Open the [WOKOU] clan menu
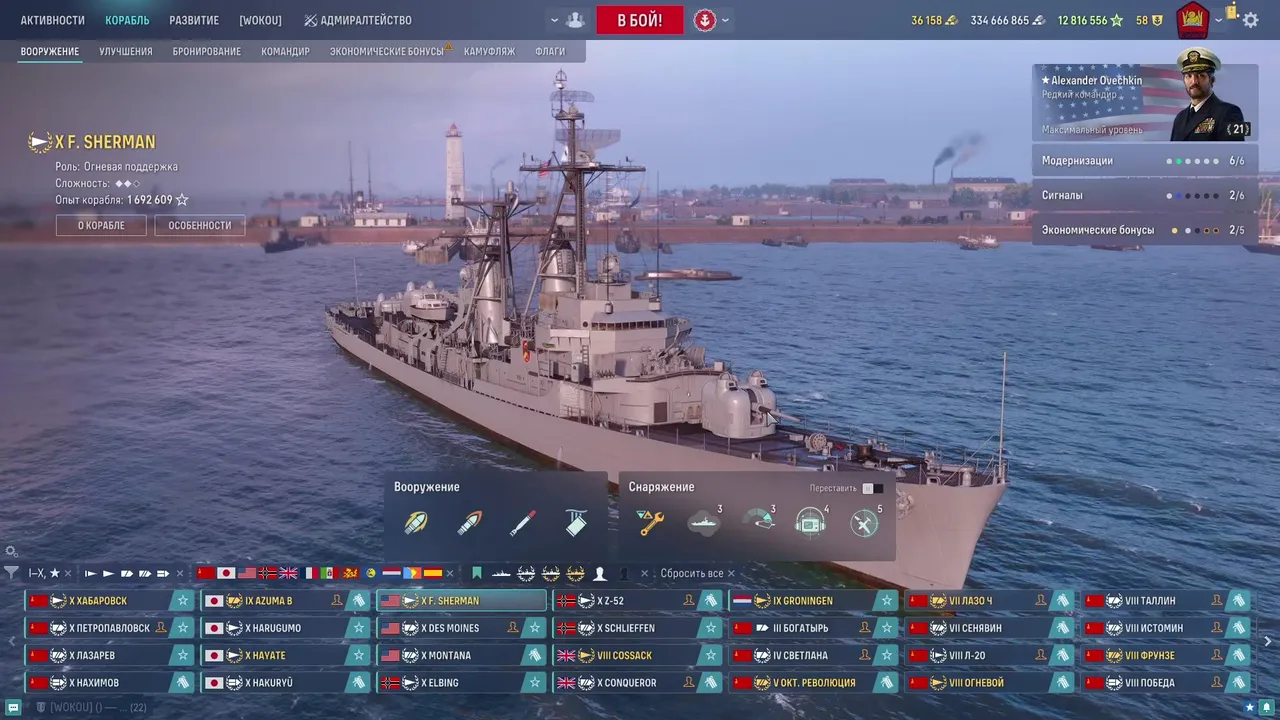The height and width of the screenshot is (720, 1280). (x=260, y=20)
